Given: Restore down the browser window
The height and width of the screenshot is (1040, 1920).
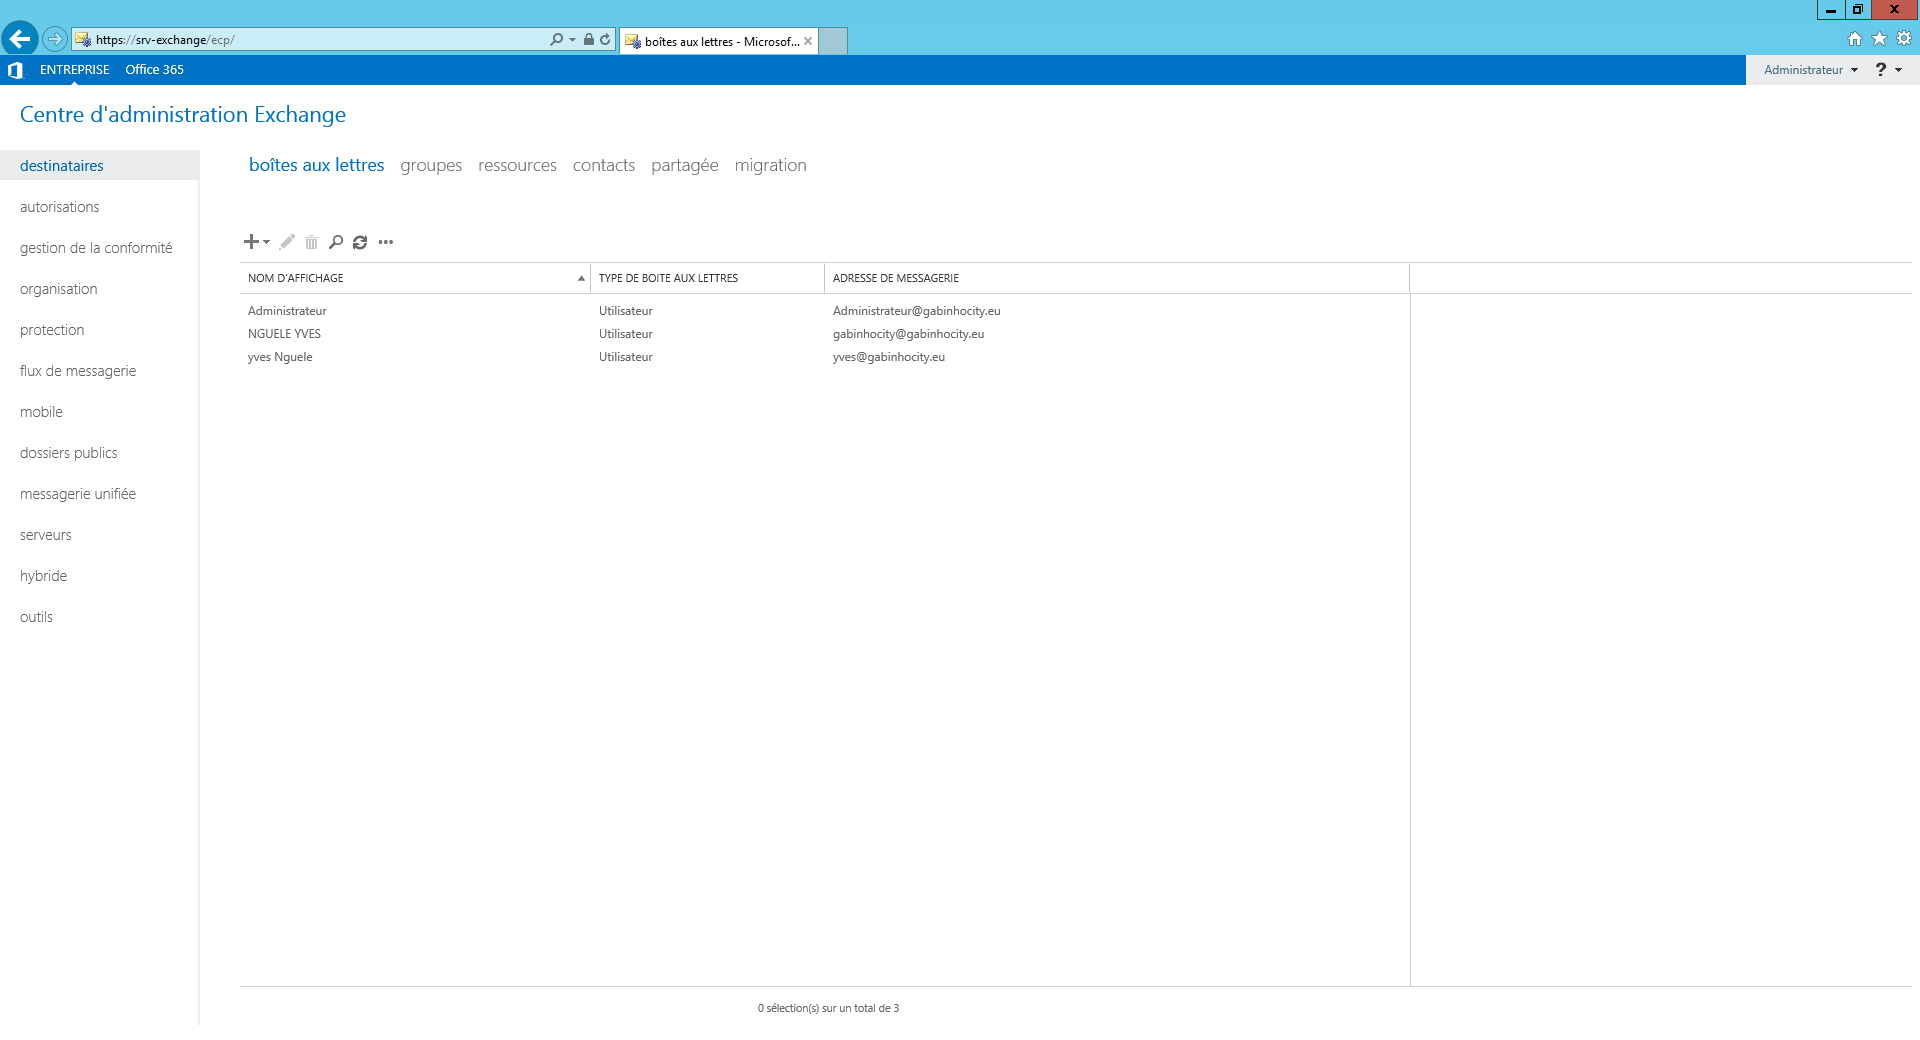Looking at the screenshot, I should [1857, 10].
